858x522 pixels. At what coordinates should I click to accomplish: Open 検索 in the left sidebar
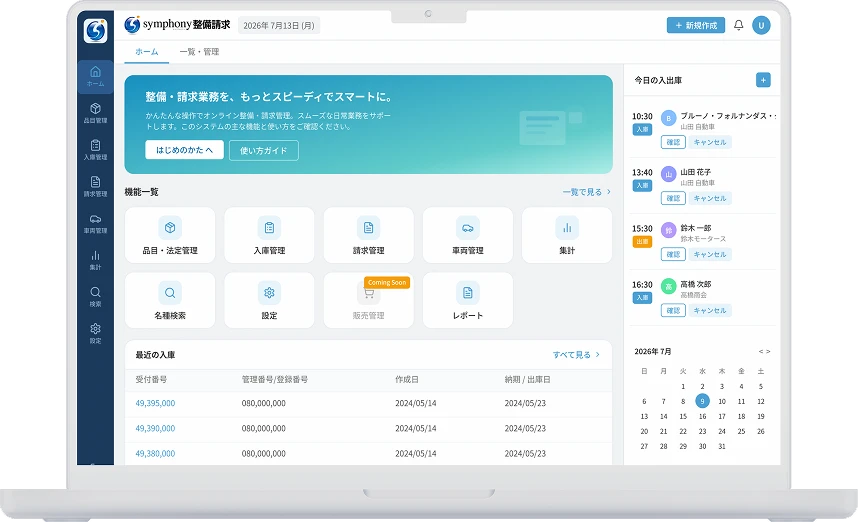click(95, 297)
